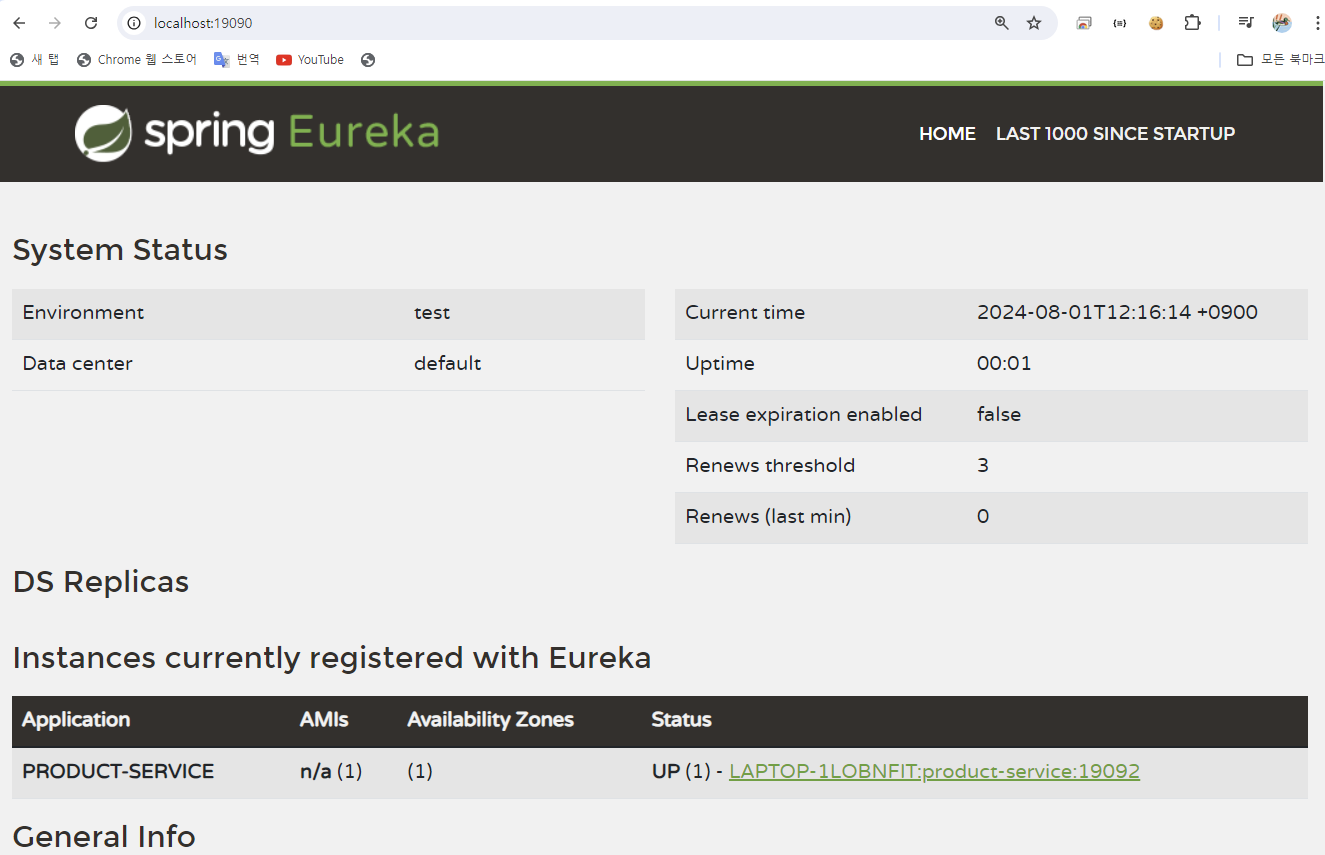Click the 'Renews threshold' label
1325x855 pixels.
pos(770,466)
